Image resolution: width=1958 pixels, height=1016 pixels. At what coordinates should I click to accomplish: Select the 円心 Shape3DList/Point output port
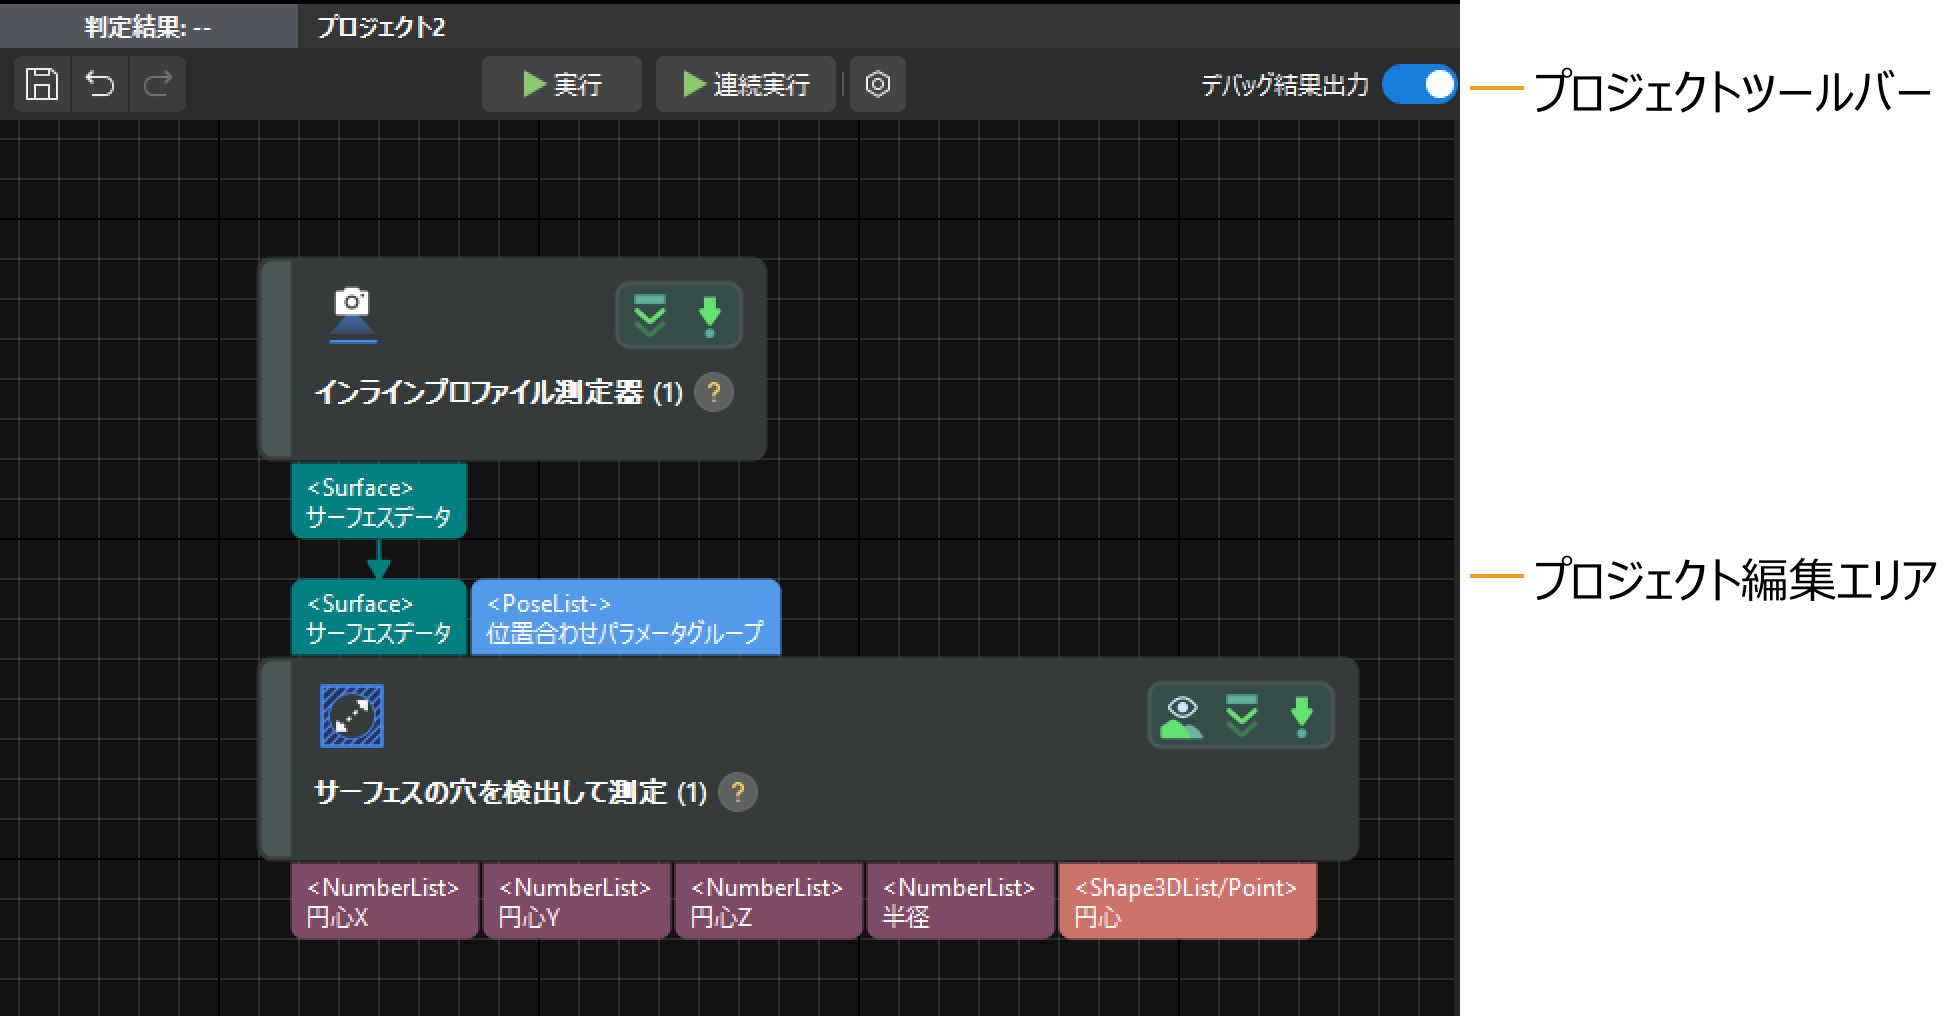(x=1186, y=901)
